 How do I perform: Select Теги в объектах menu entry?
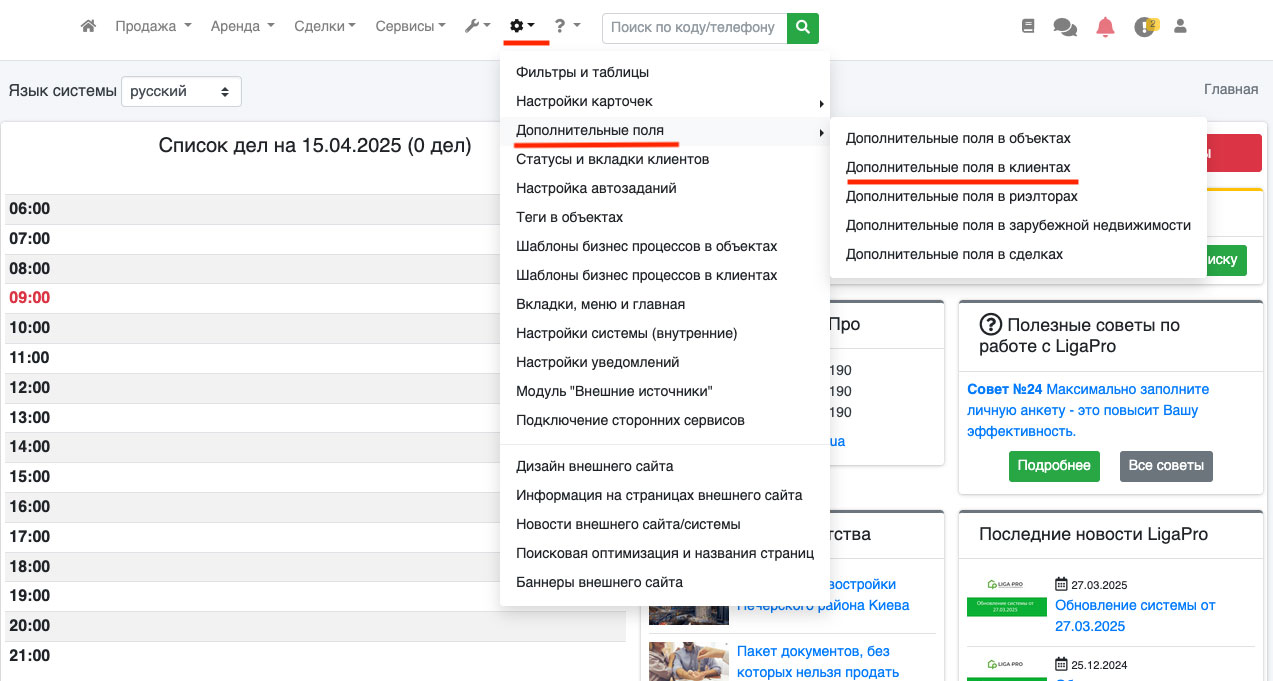pyautogui.click(x=569, y=217)
